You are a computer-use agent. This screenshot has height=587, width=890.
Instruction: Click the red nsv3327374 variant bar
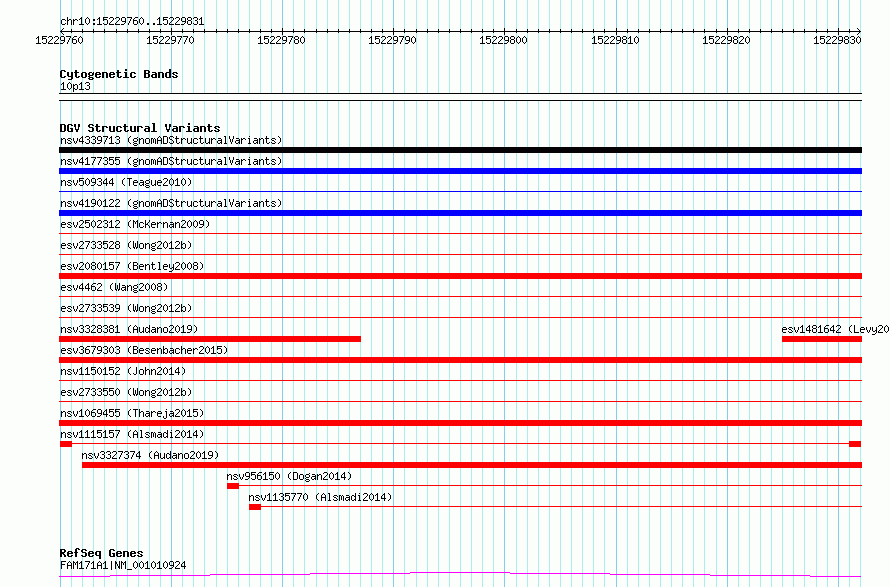tap(472, 465)
